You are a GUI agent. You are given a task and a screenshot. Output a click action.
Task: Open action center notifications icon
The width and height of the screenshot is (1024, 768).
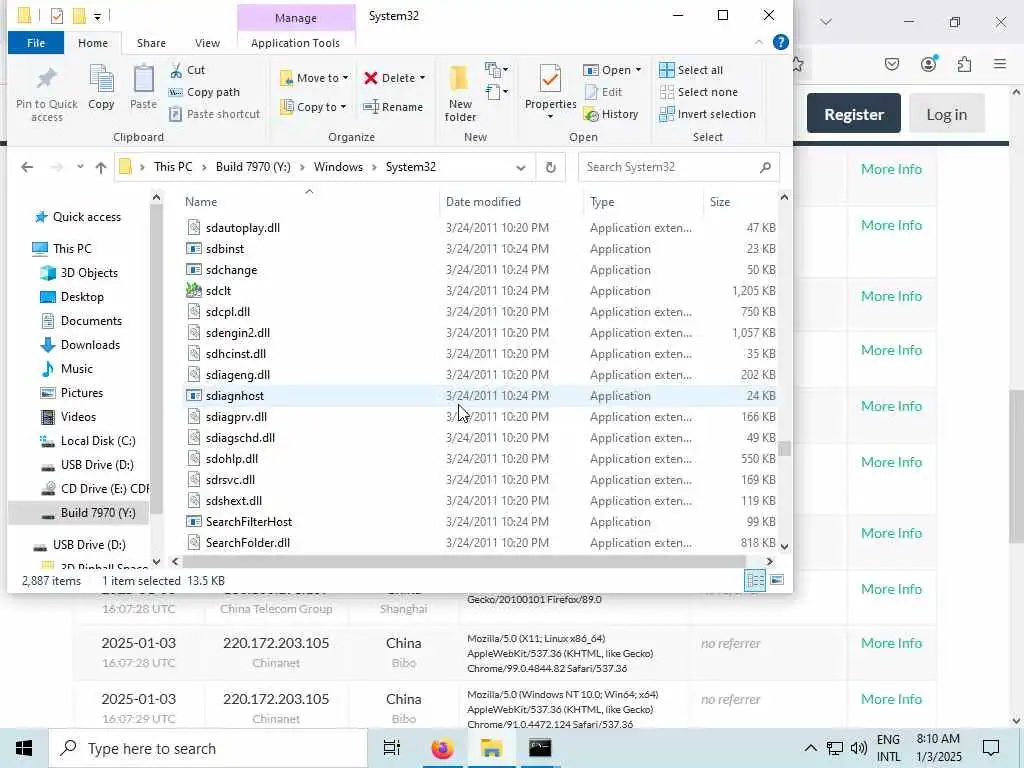[x=991, y=748]
